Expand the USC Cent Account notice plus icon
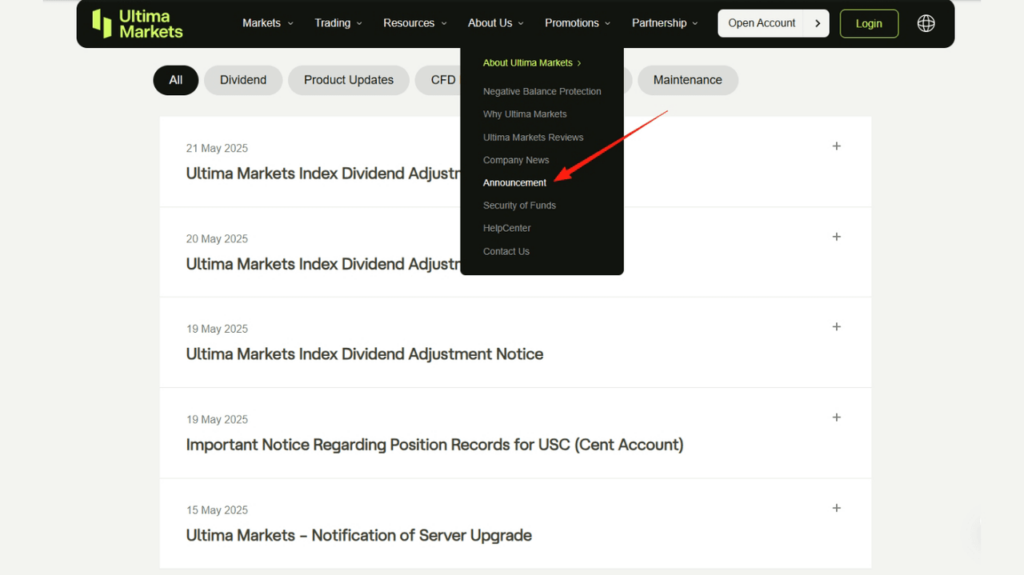 point(837,418)
